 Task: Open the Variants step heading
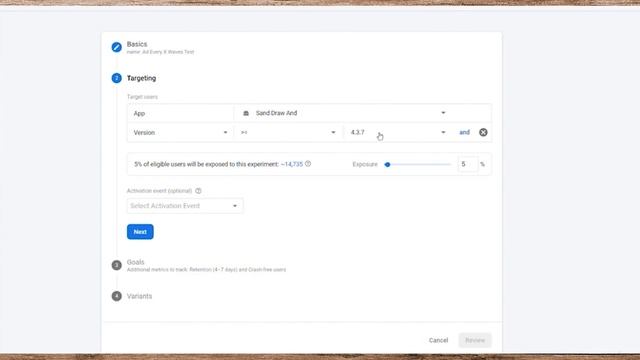point(139,296)
